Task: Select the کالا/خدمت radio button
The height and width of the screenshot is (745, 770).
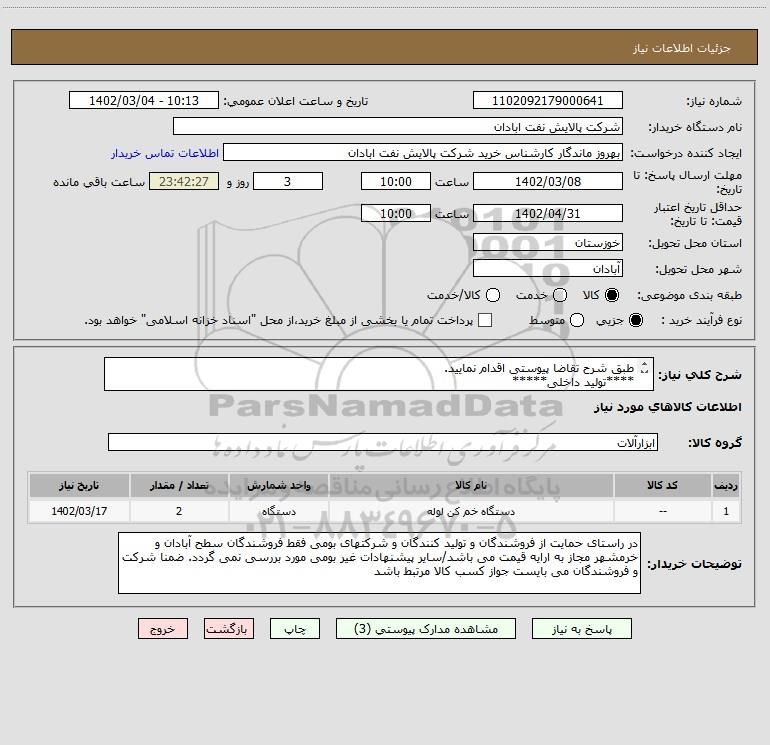Action: 493,295
